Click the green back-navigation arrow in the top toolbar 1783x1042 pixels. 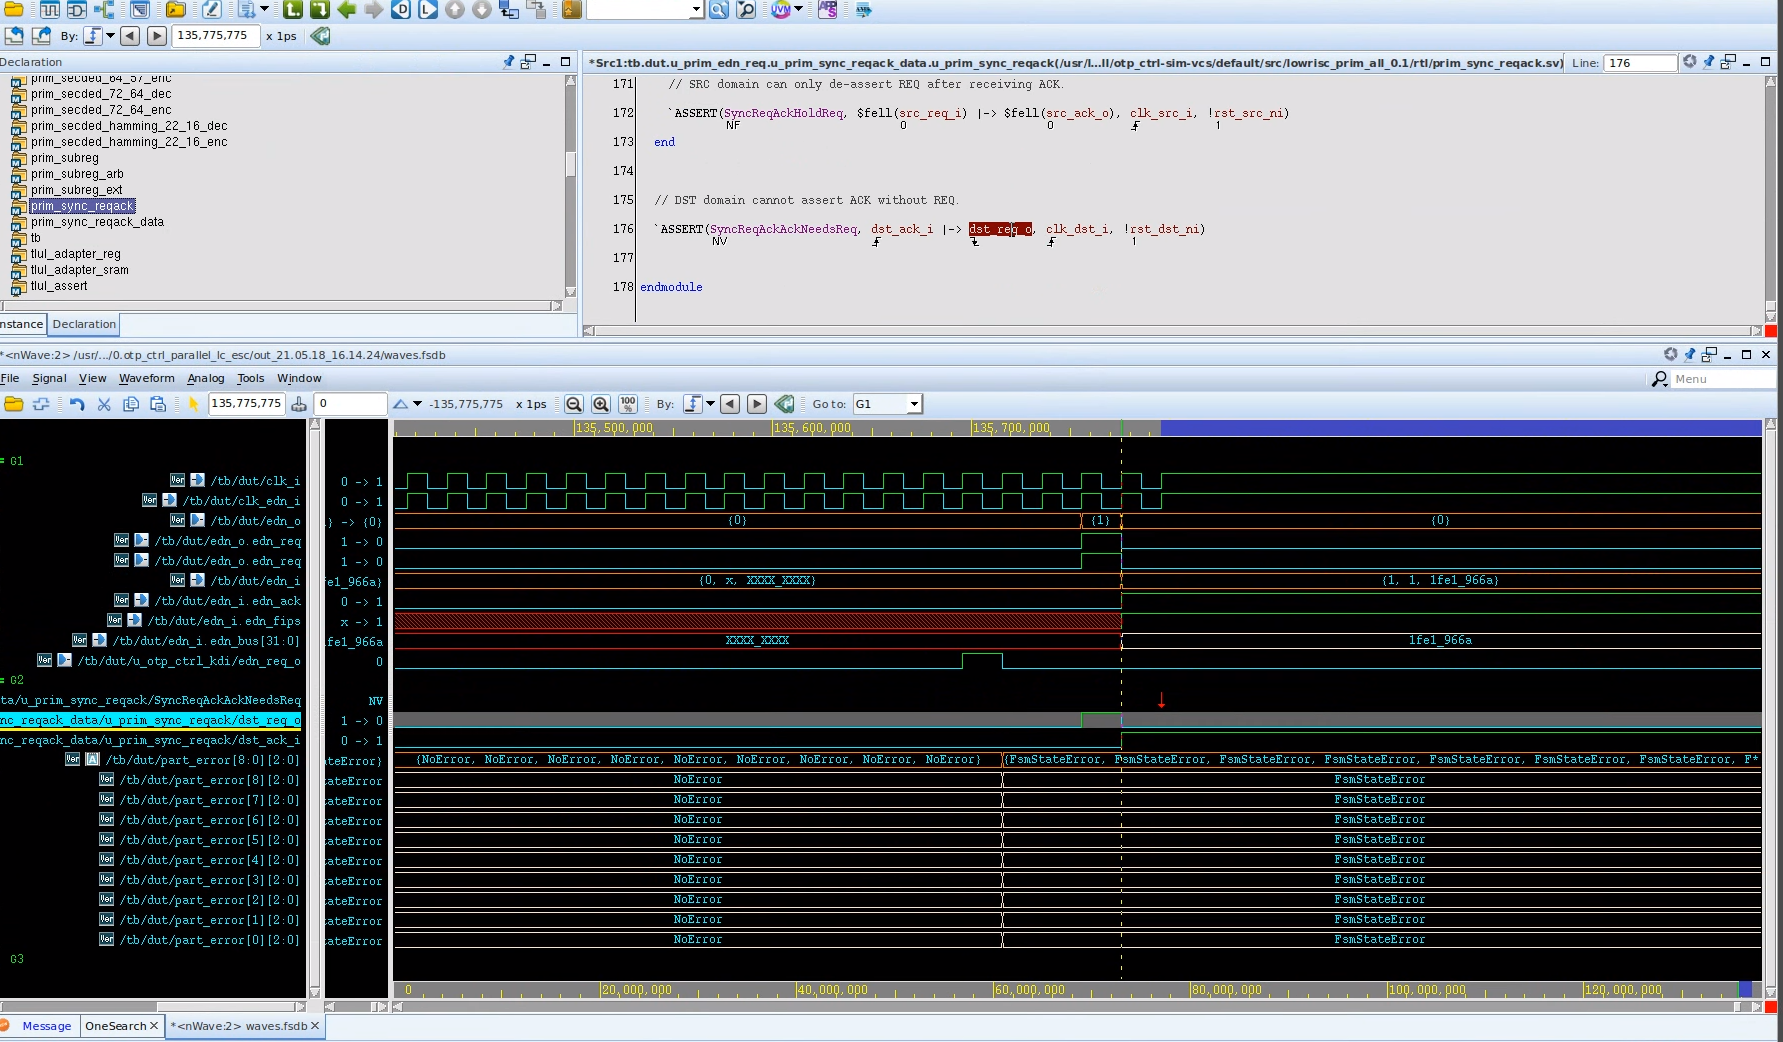pos(347,11)
